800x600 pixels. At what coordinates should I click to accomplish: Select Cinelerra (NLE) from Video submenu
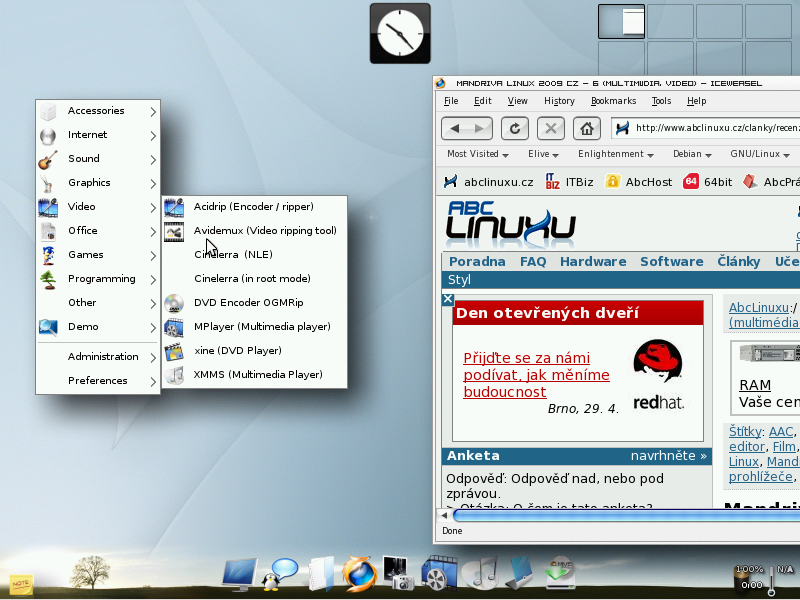[255, 255]
